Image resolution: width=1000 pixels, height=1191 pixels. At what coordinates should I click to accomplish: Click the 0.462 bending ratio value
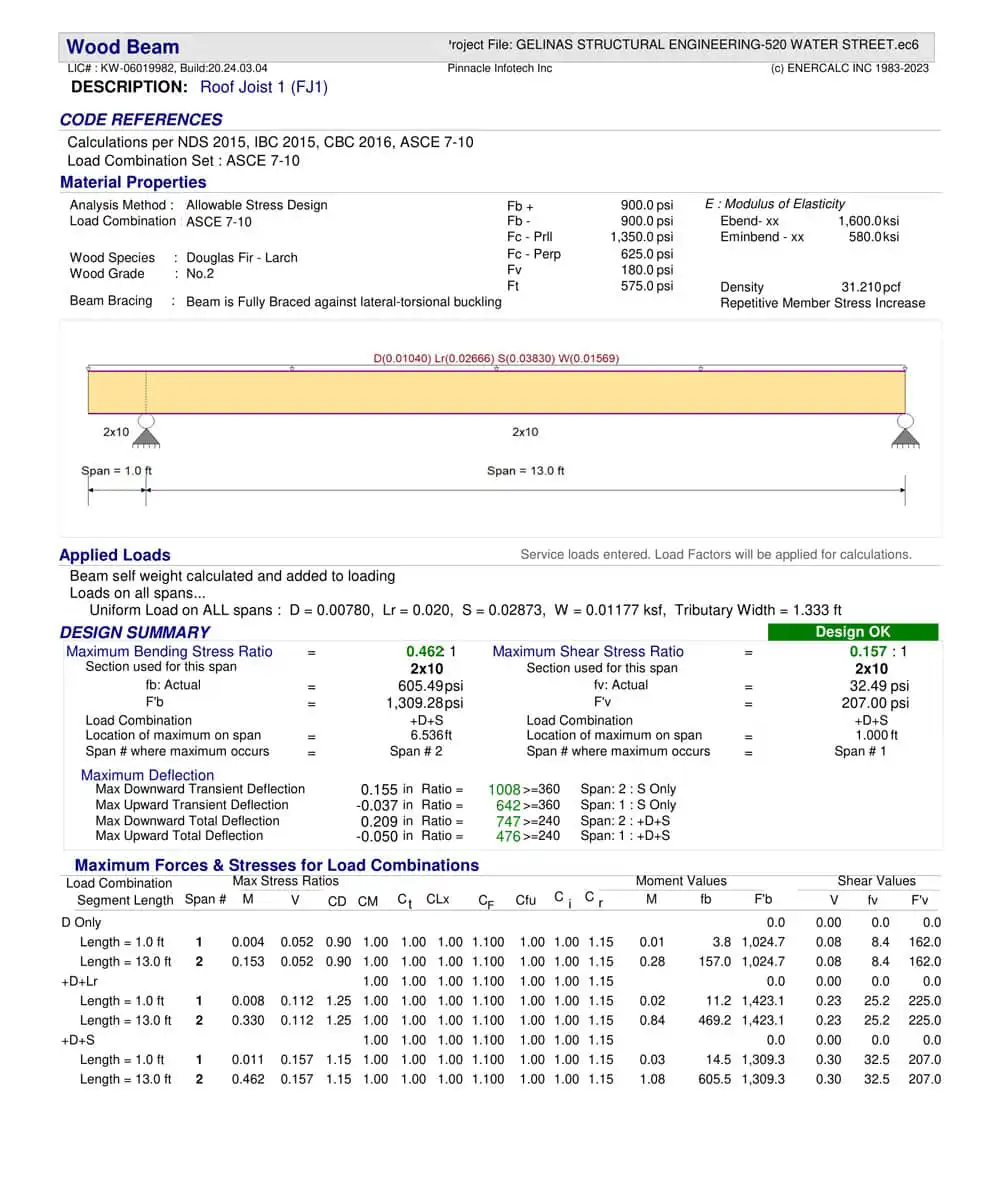coord(425,652)
